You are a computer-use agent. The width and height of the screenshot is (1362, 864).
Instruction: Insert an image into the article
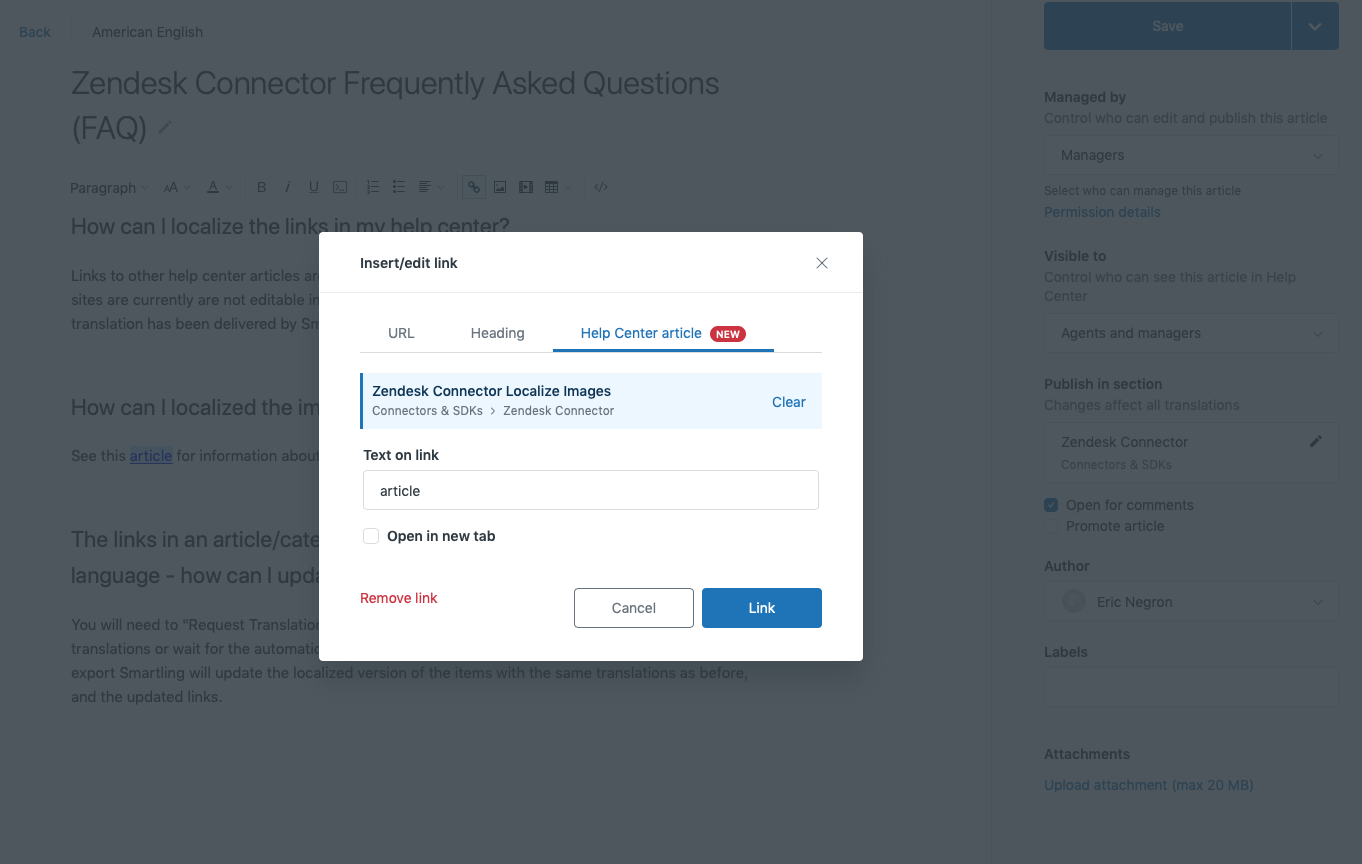click(499, 187)
